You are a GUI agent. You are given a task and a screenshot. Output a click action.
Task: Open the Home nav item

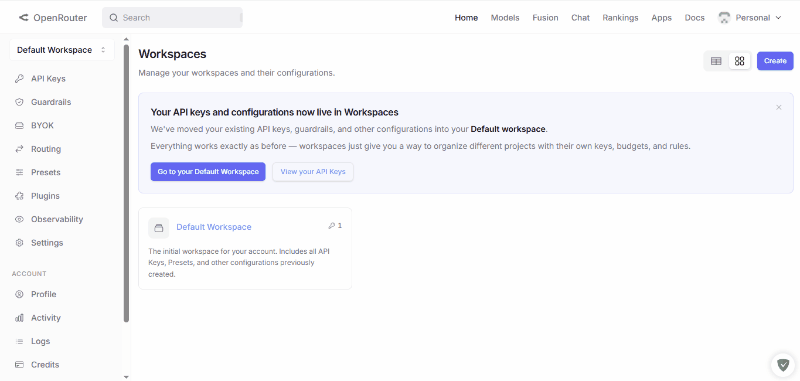[466, 18]
